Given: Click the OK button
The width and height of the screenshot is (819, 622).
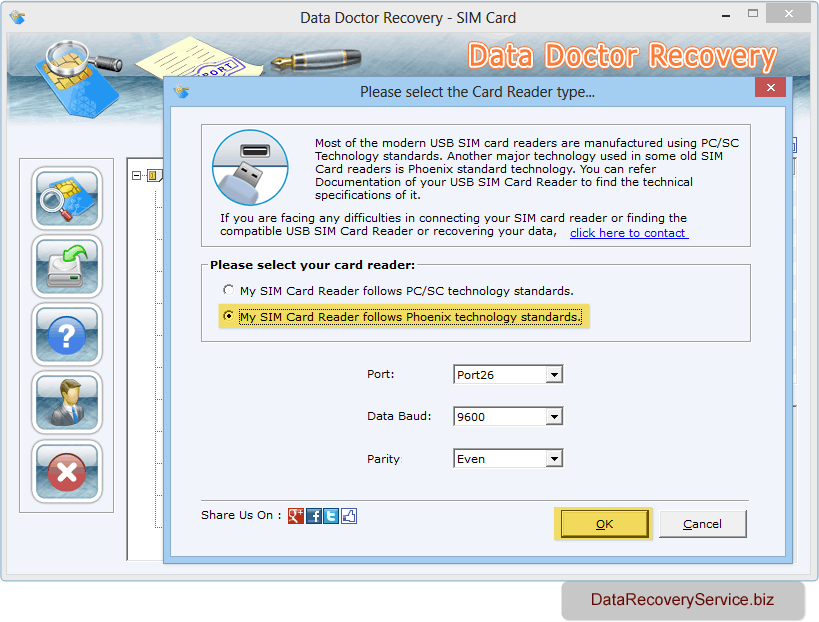Looking at the screenshot, I should (604, 524).
